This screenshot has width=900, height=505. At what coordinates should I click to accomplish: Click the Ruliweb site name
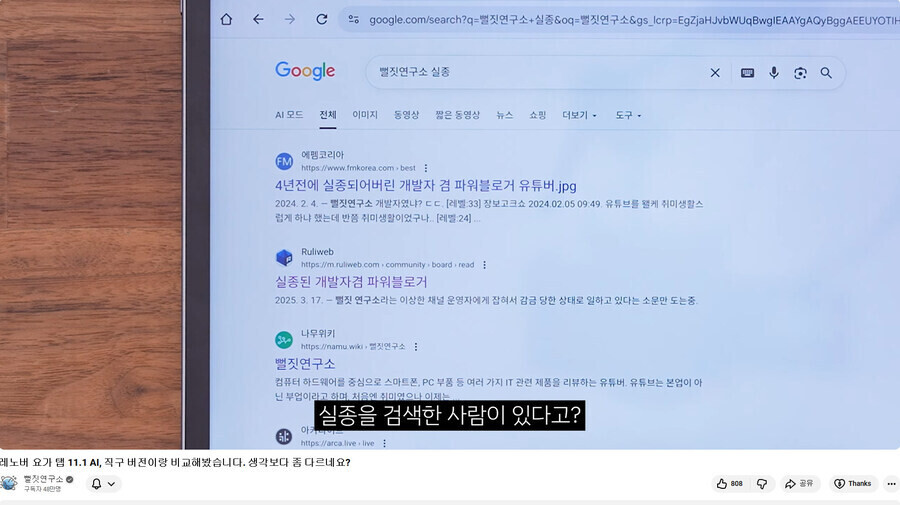[x=317, y=251]
